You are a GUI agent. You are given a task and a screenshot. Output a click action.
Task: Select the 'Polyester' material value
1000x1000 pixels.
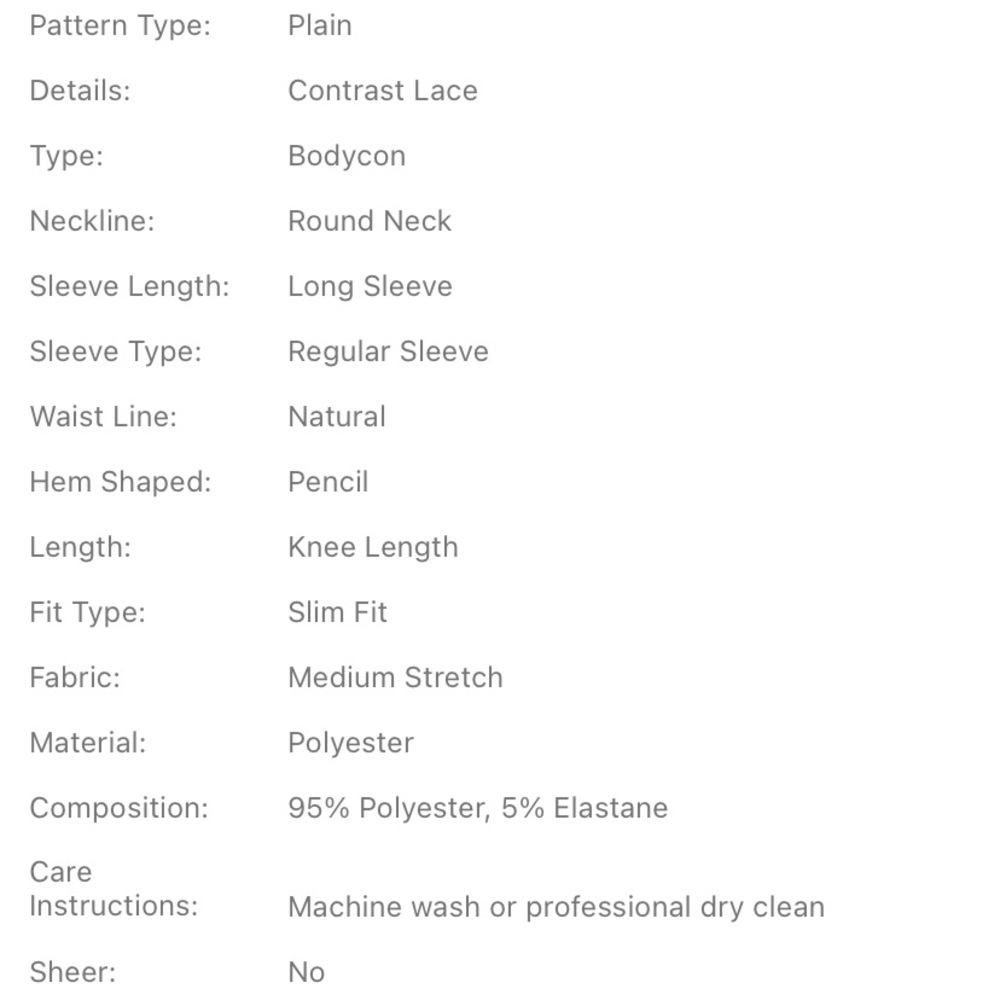[x=351, y=743]
